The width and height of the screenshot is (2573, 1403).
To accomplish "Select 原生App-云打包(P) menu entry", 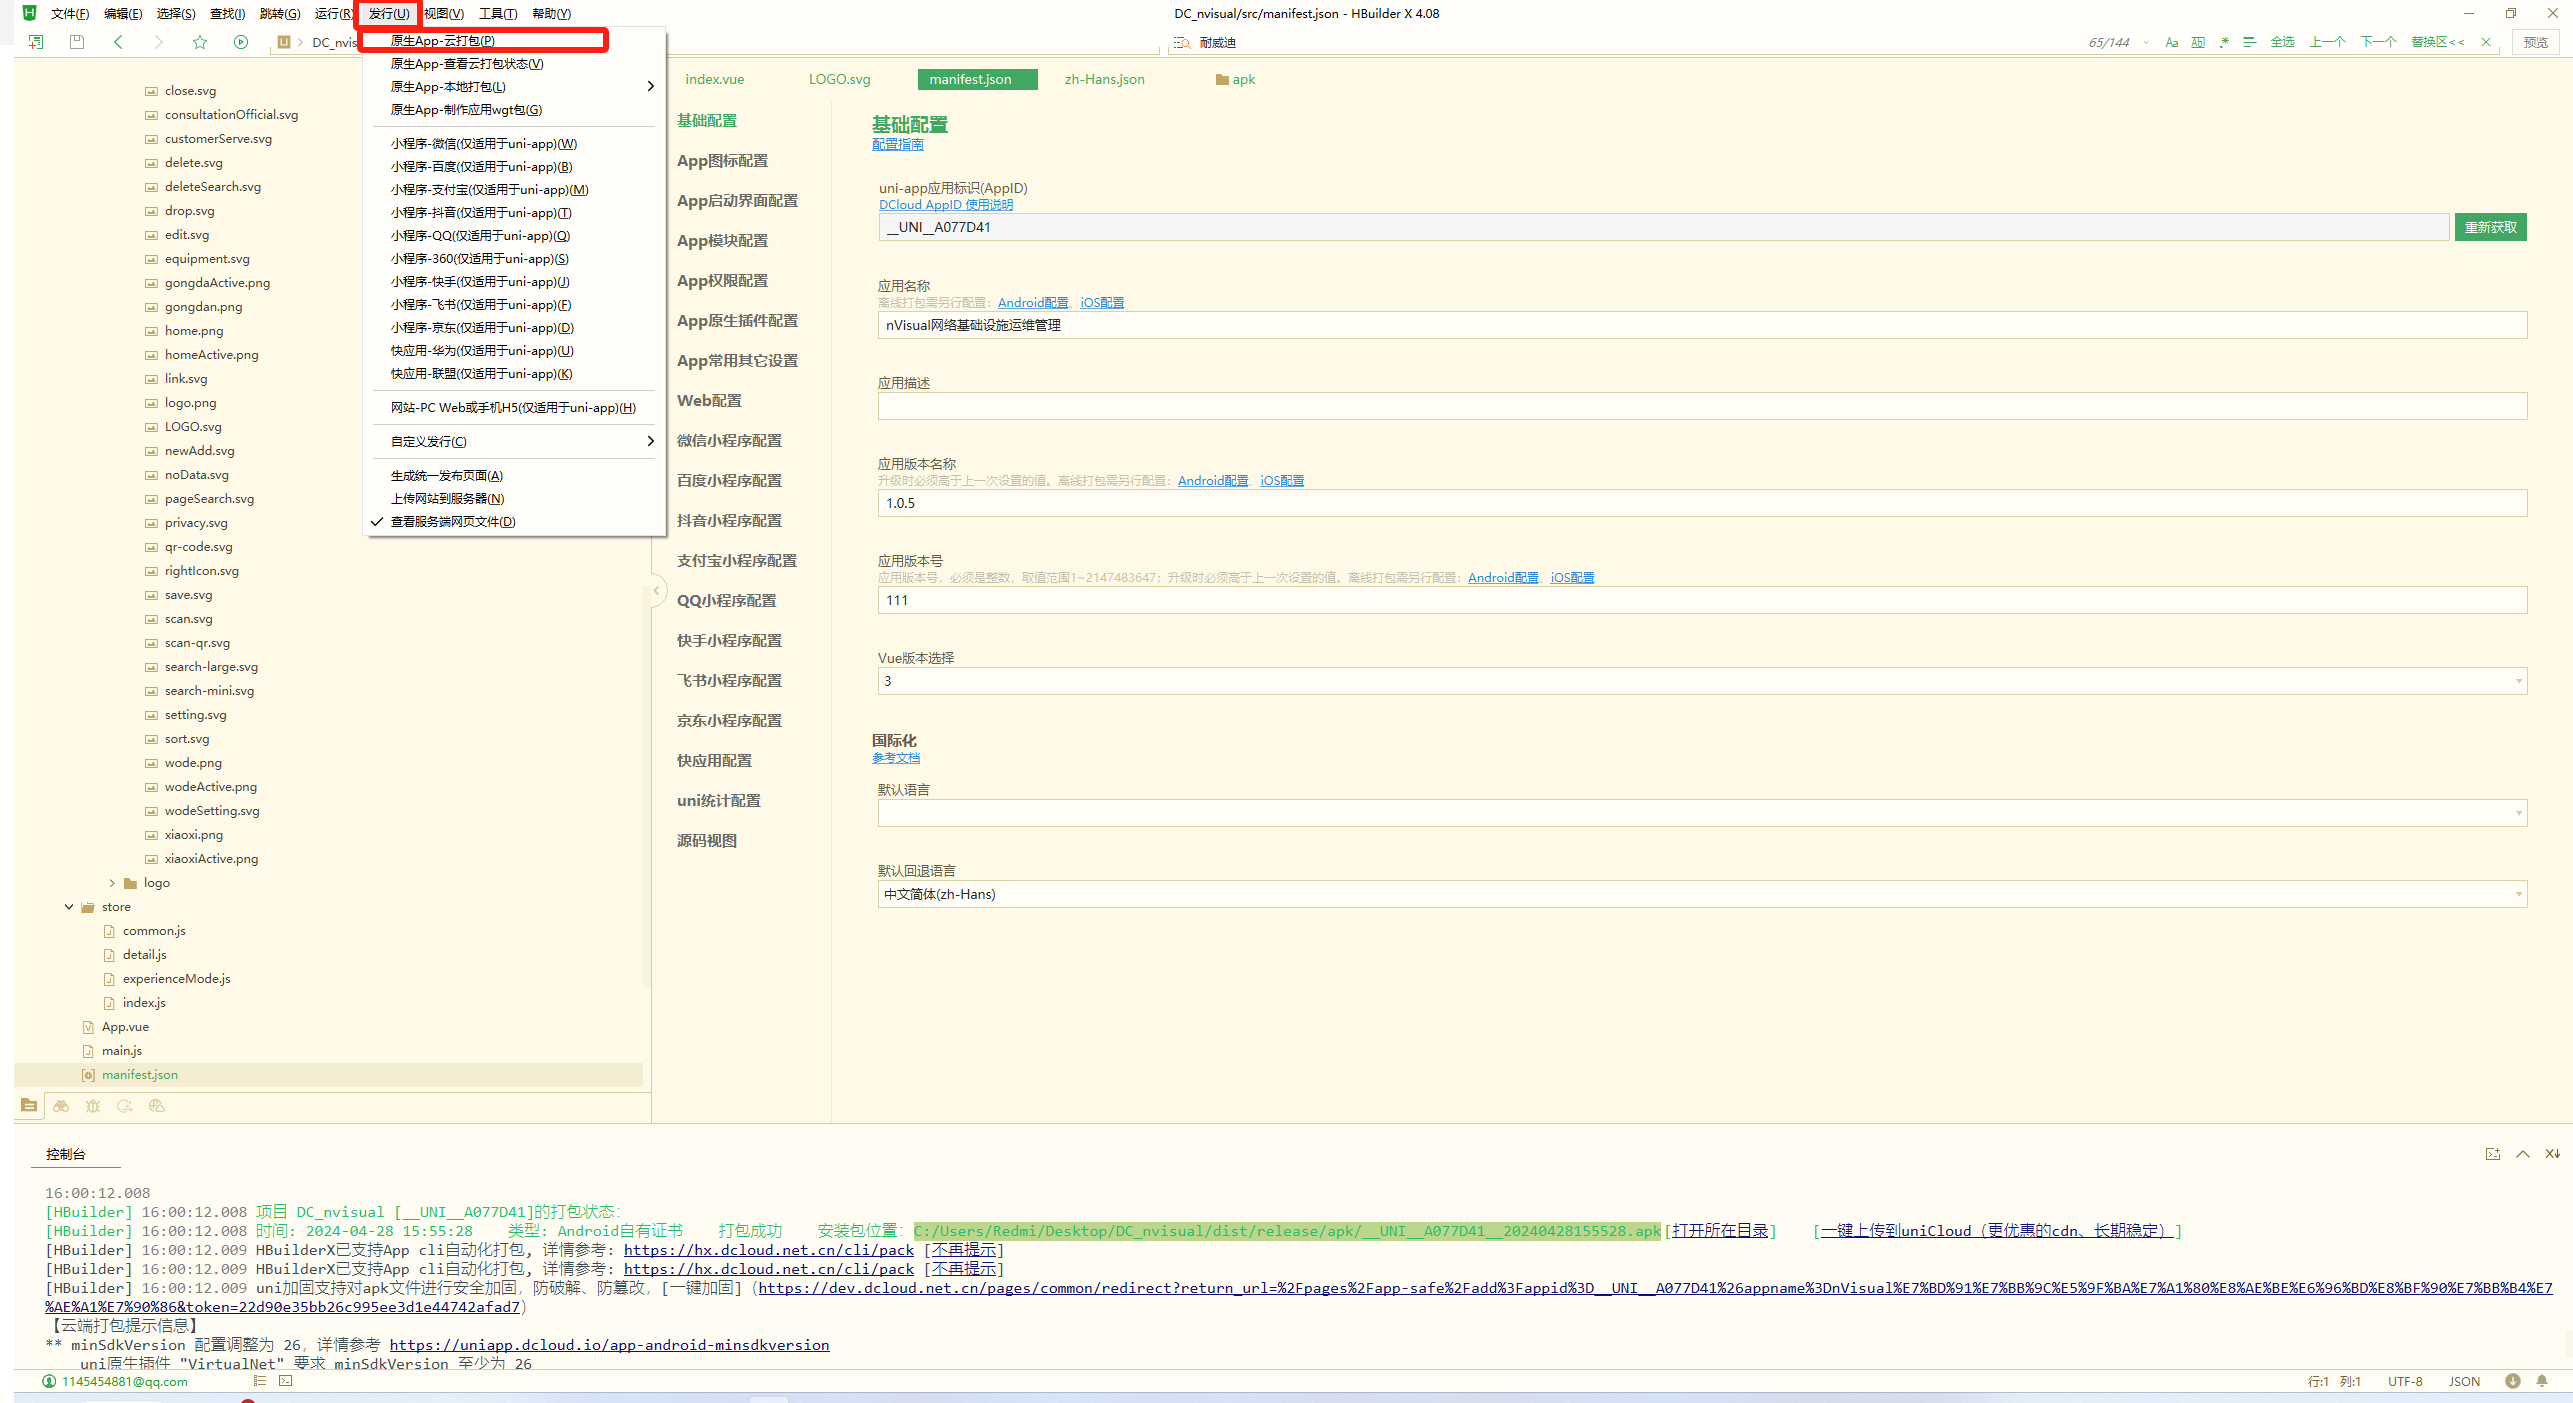I will (x=443, y=41).
